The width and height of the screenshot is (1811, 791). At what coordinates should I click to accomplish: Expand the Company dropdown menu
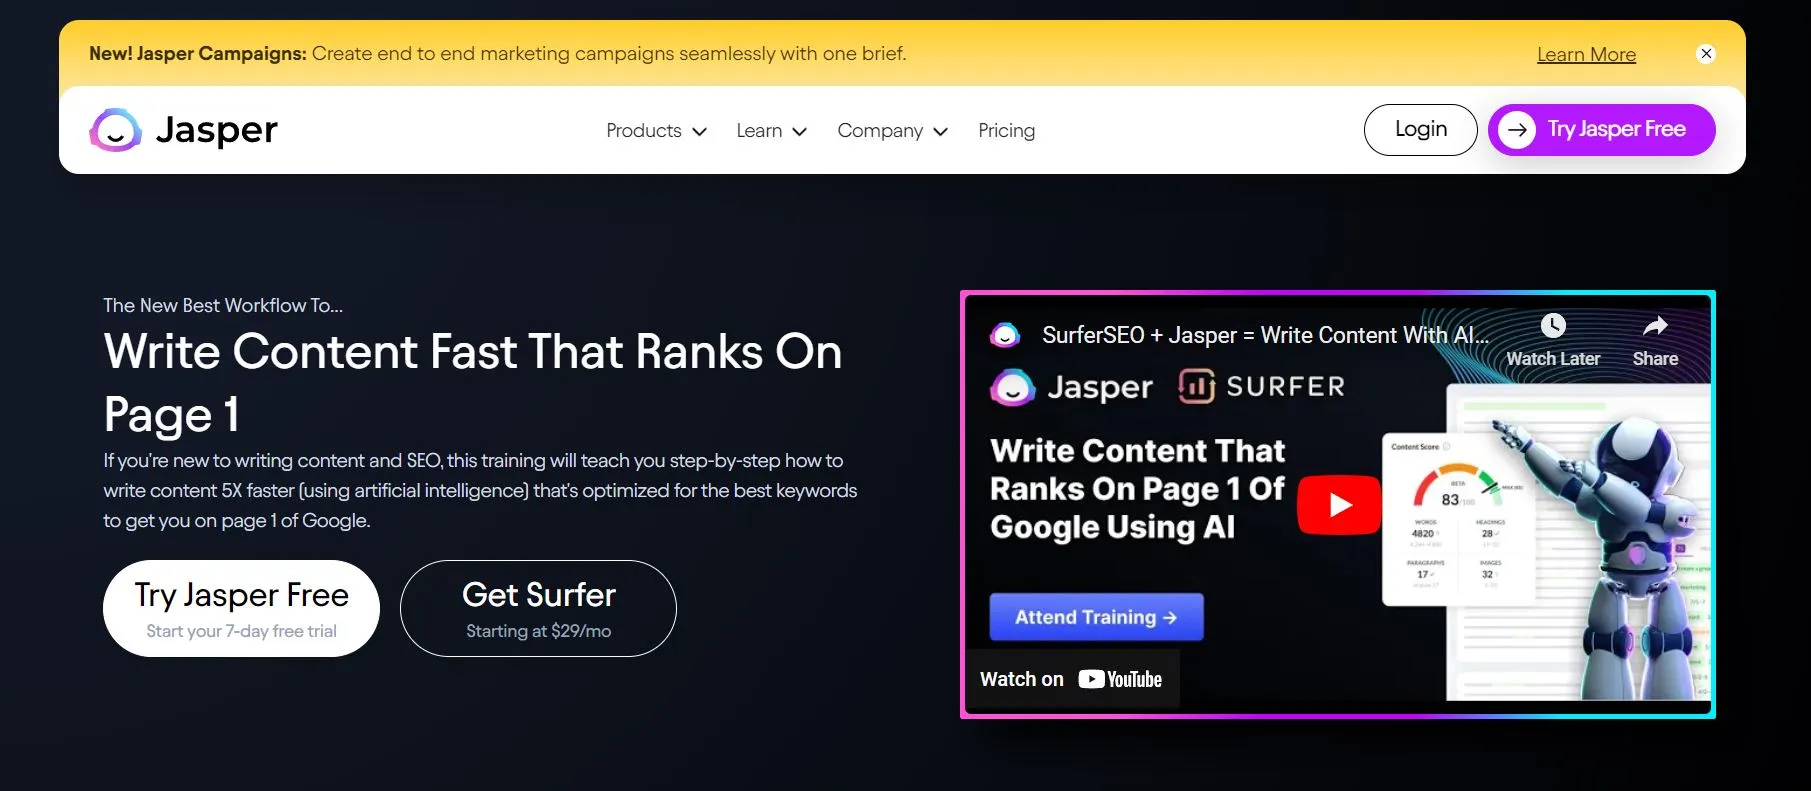point(892,131)
